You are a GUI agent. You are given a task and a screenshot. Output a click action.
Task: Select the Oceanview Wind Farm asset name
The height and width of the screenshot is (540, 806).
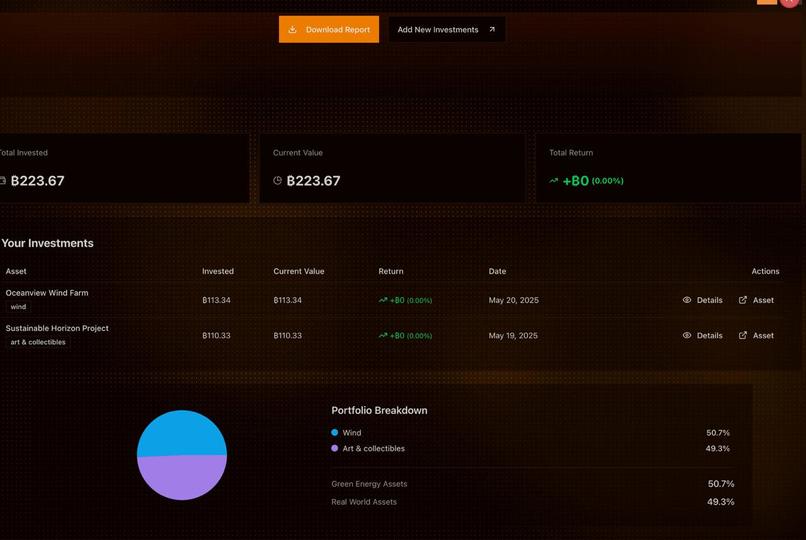[47, 293]
